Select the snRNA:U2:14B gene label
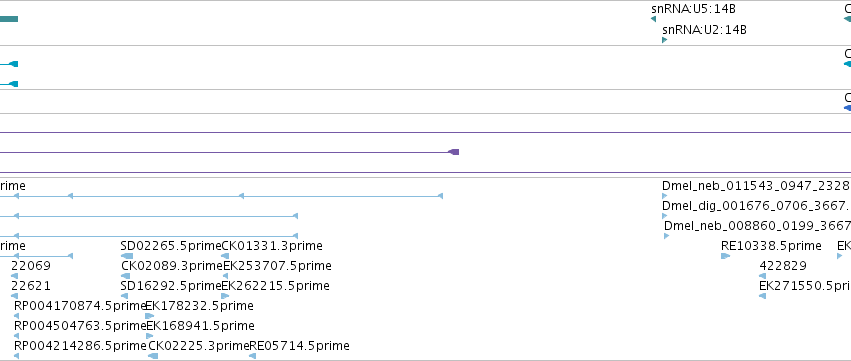The width and height of the screenshot is (851, 361). (x=704, y=29)
